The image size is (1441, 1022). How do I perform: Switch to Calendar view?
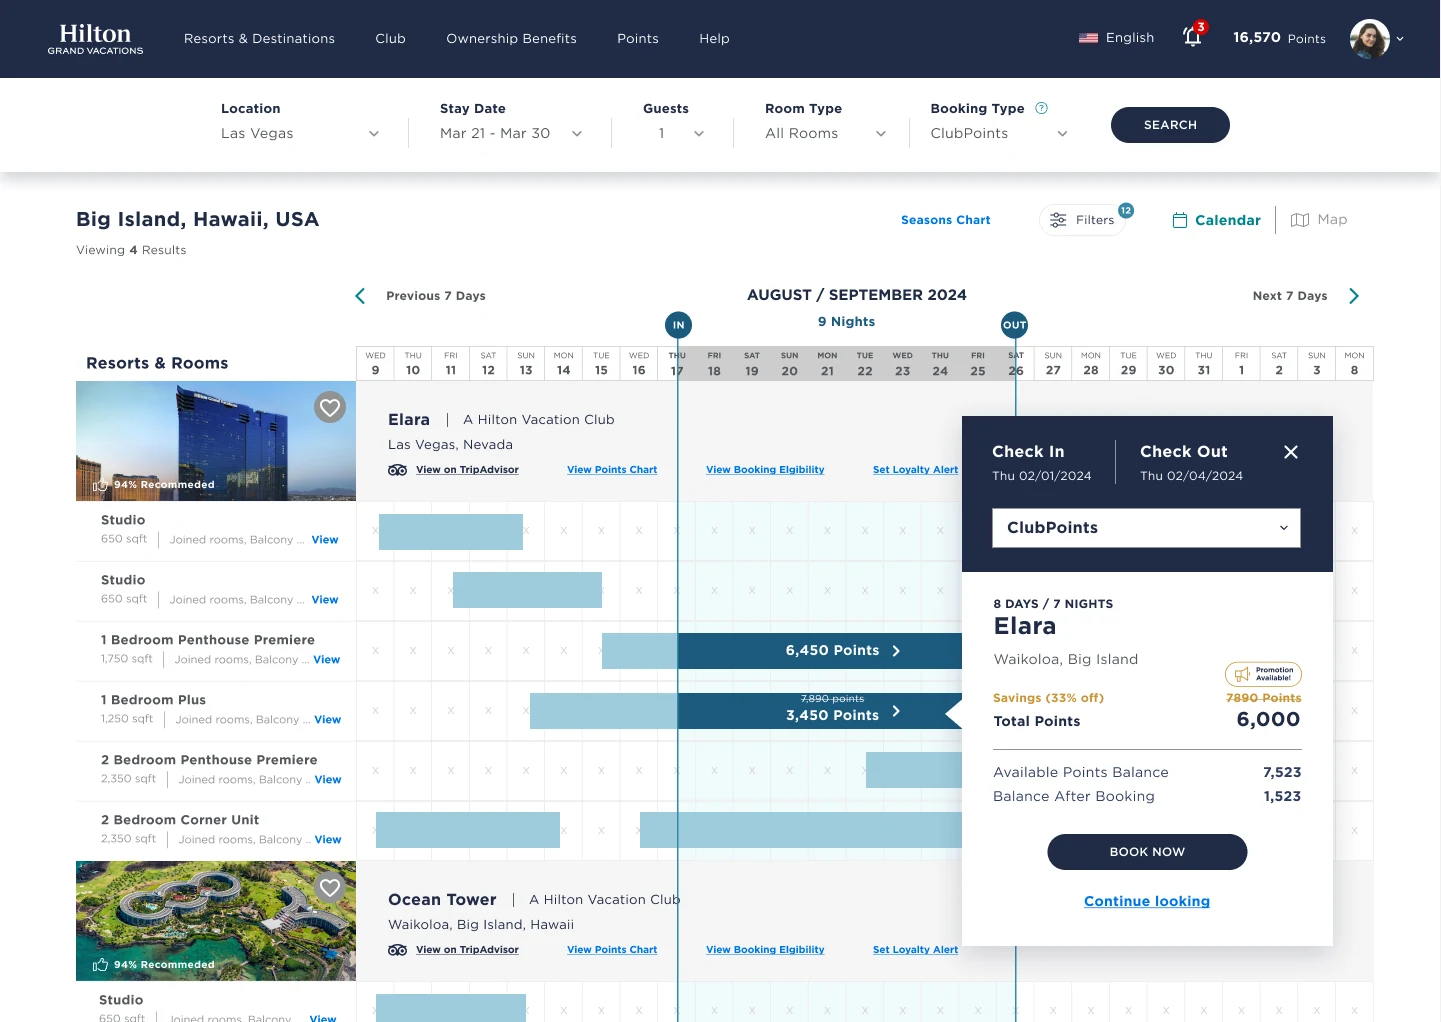1216,220
